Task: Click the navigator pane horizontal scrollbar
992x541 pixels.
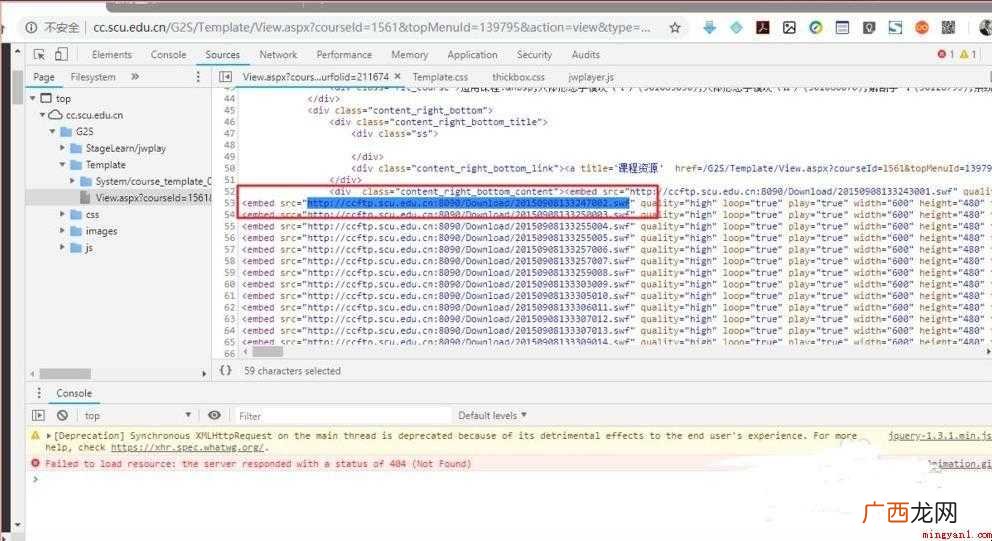Action: 65,374
